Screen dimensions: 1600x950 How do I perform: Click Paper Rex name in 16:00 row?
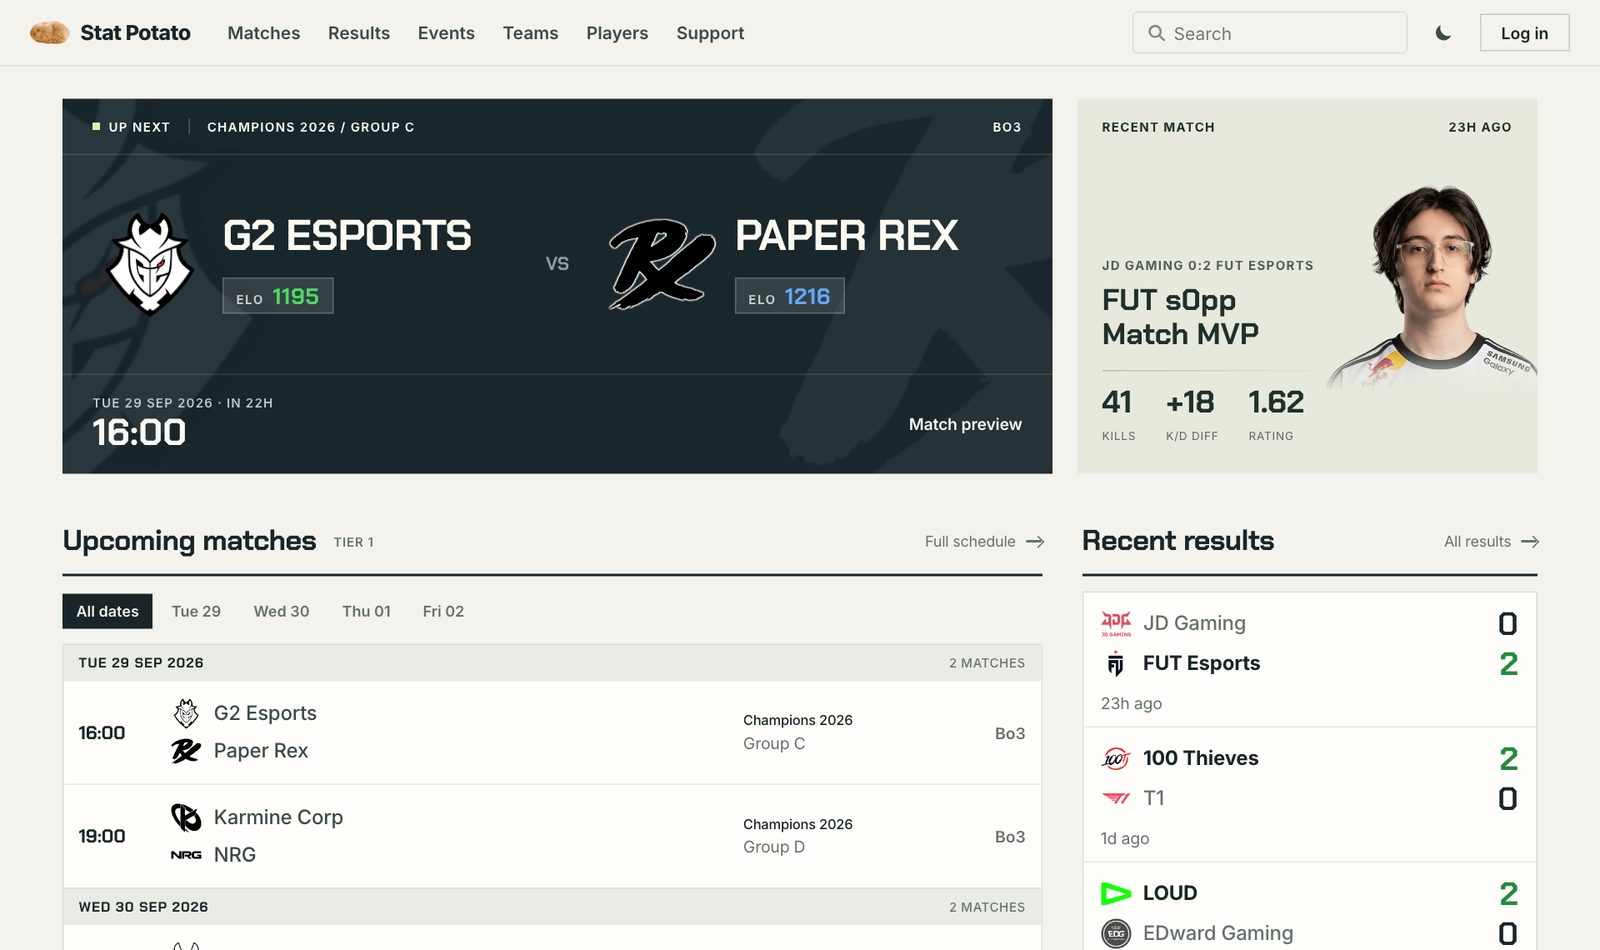(261, 751)
